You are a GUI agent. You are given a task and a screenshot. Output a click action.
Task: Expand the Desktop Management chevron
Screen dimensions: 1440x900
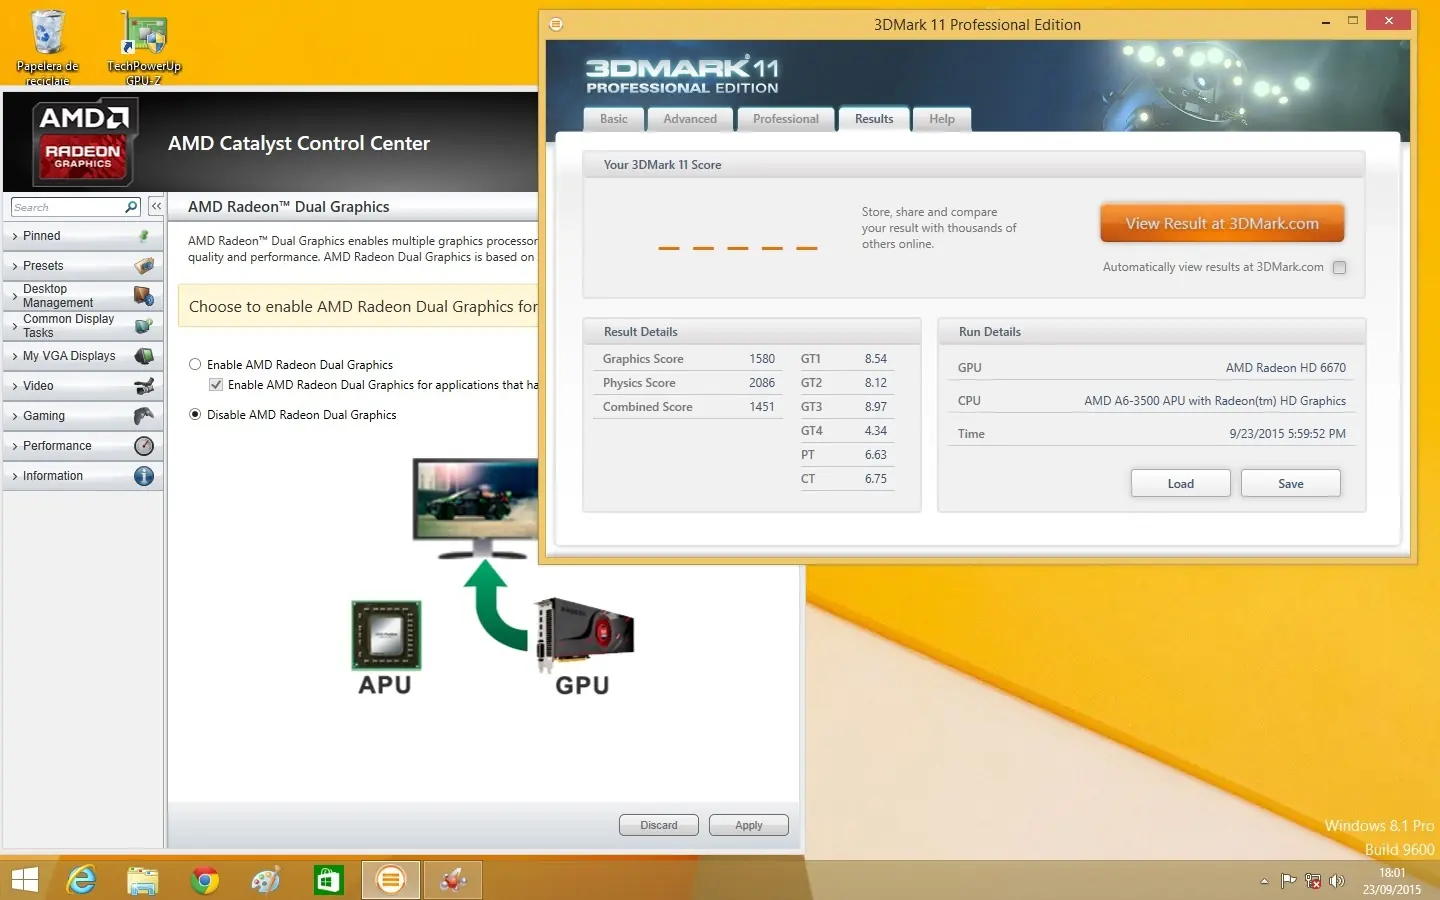click(15, 296)
